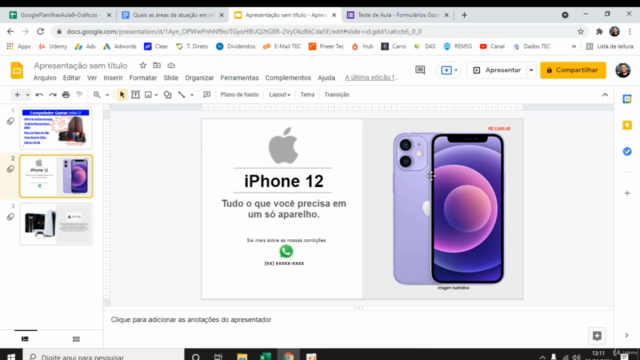Open the Arquivo menu
Screen dimensions: 640x360
pyautogui.click(x=45, y=78)
